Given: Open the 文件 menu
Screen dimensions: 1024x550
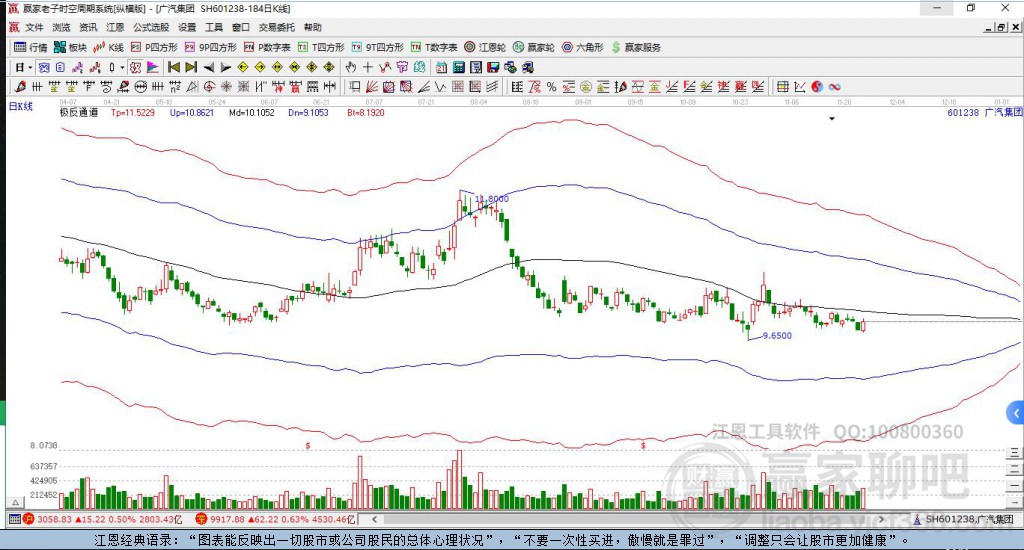Looking at the screenshot, I should coord(34,27).
